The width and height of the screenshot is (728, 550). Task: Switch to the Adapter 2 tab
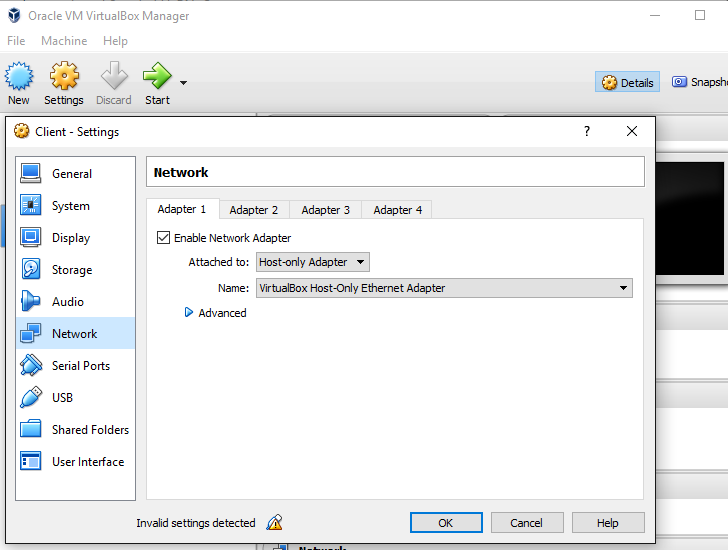(254, 210)
